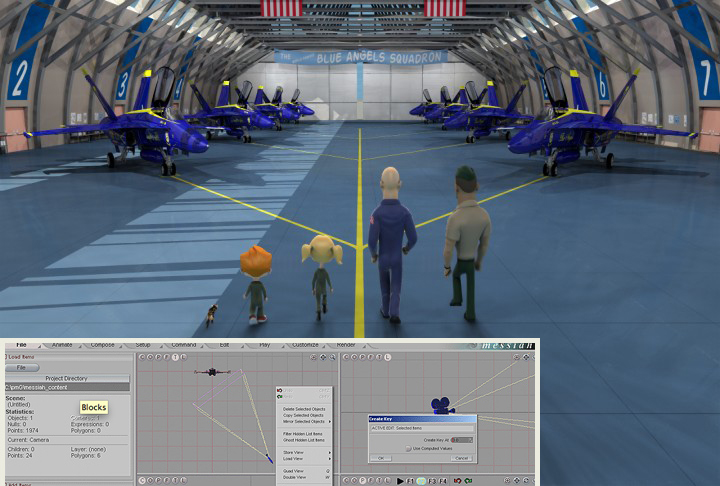
Task: Switch upper-left viewport to Perspective (P)
Action: point(158,357)
